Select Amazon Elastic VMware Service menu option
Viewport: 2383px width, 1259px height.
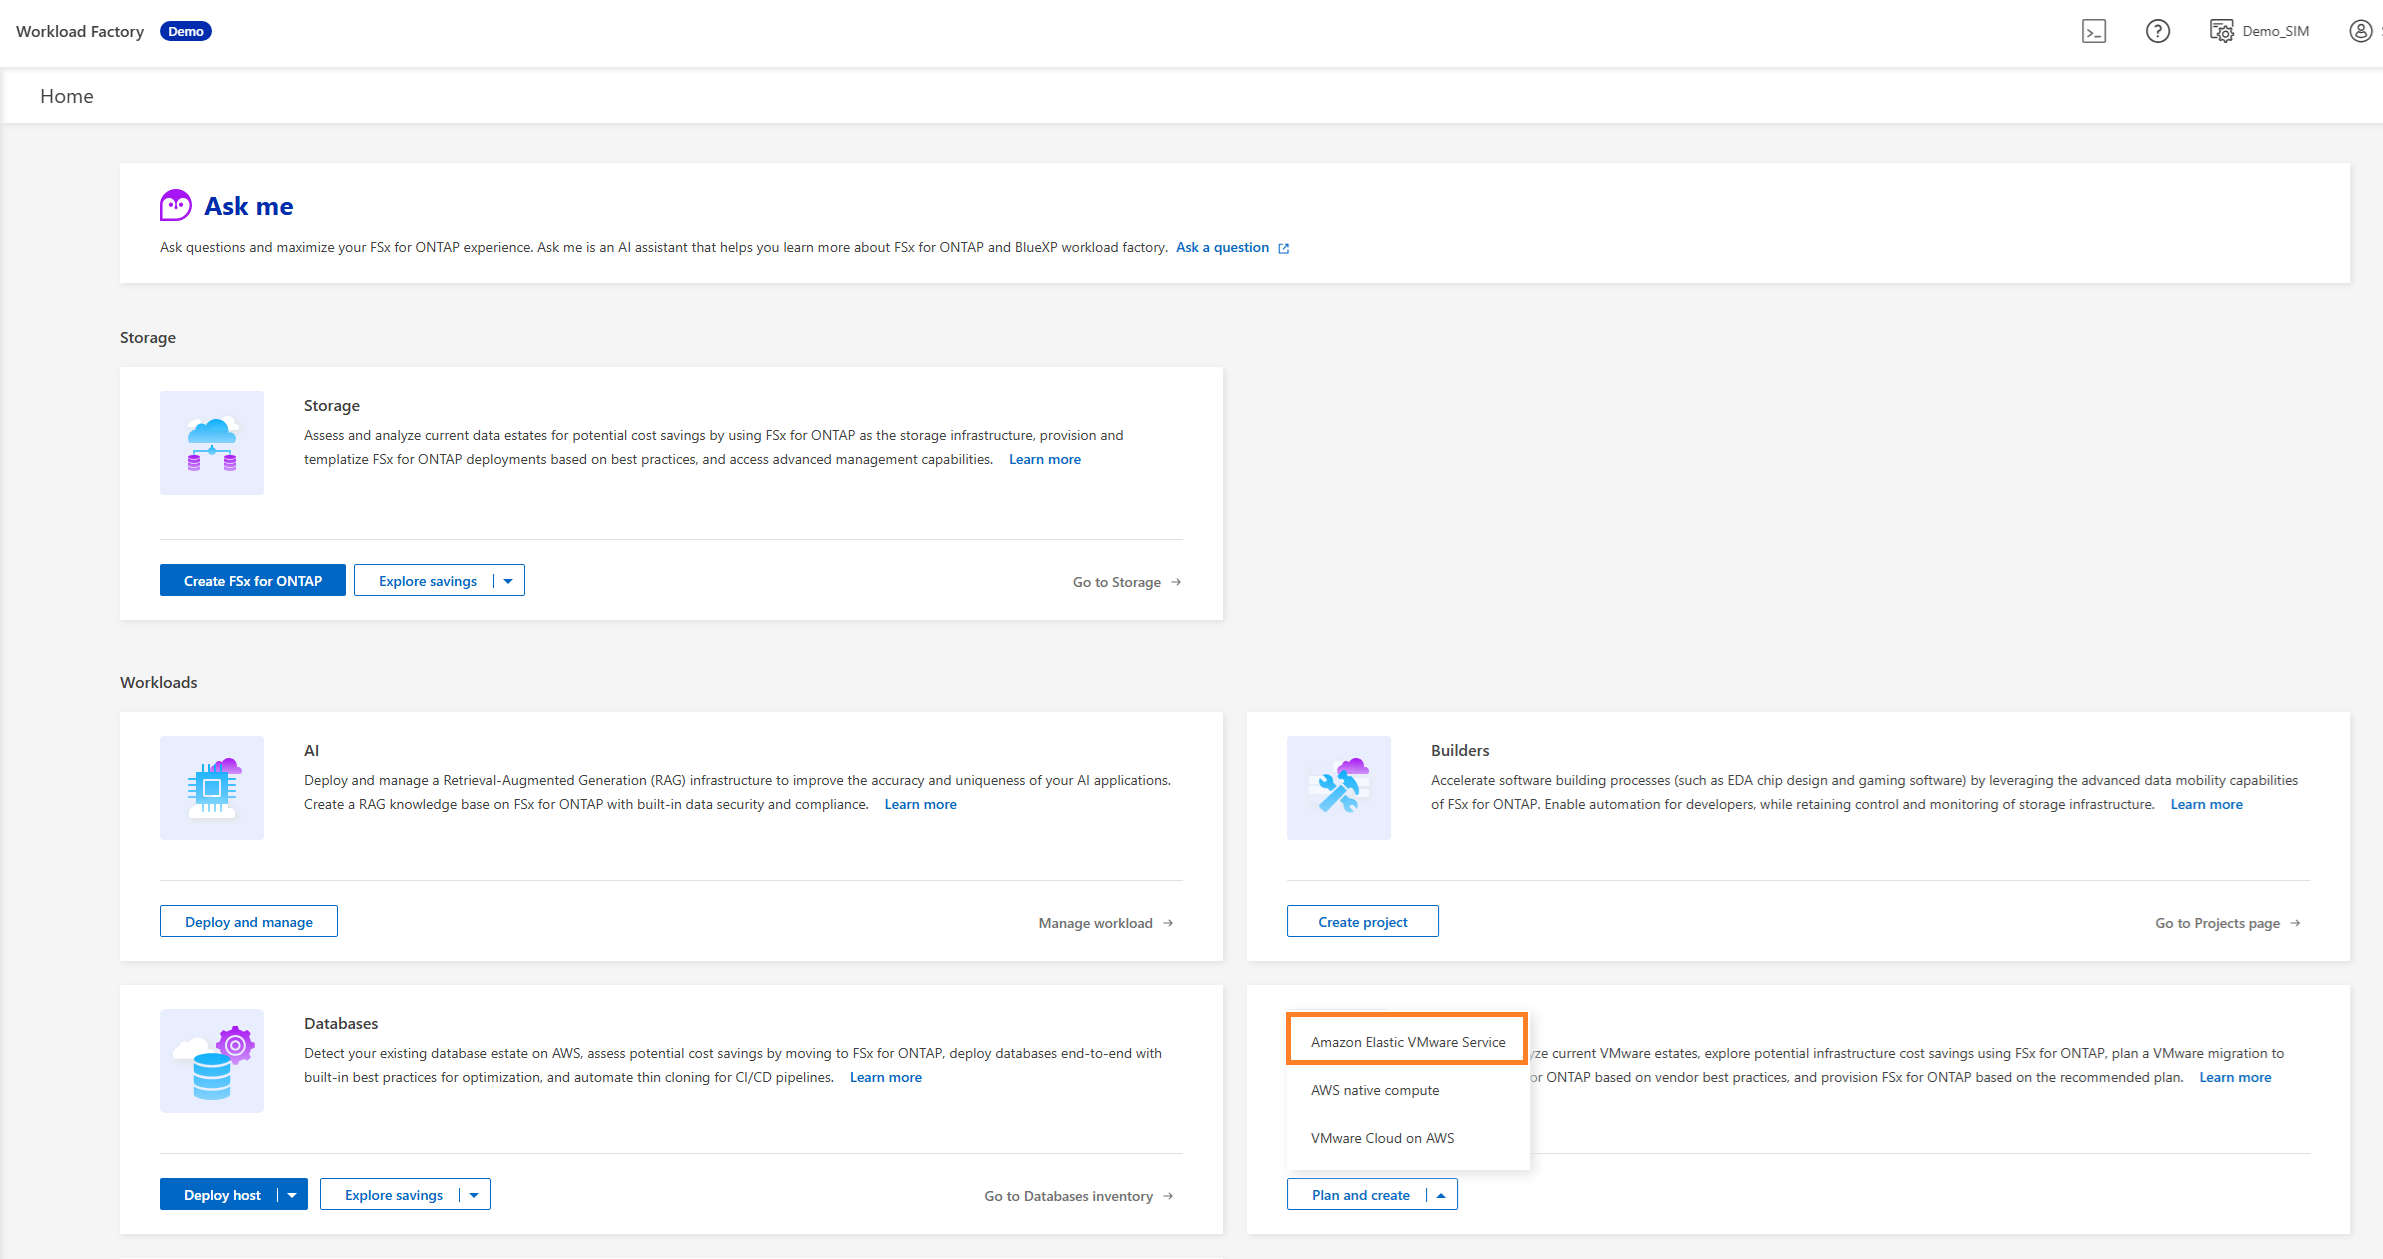pos(1407,1042)
